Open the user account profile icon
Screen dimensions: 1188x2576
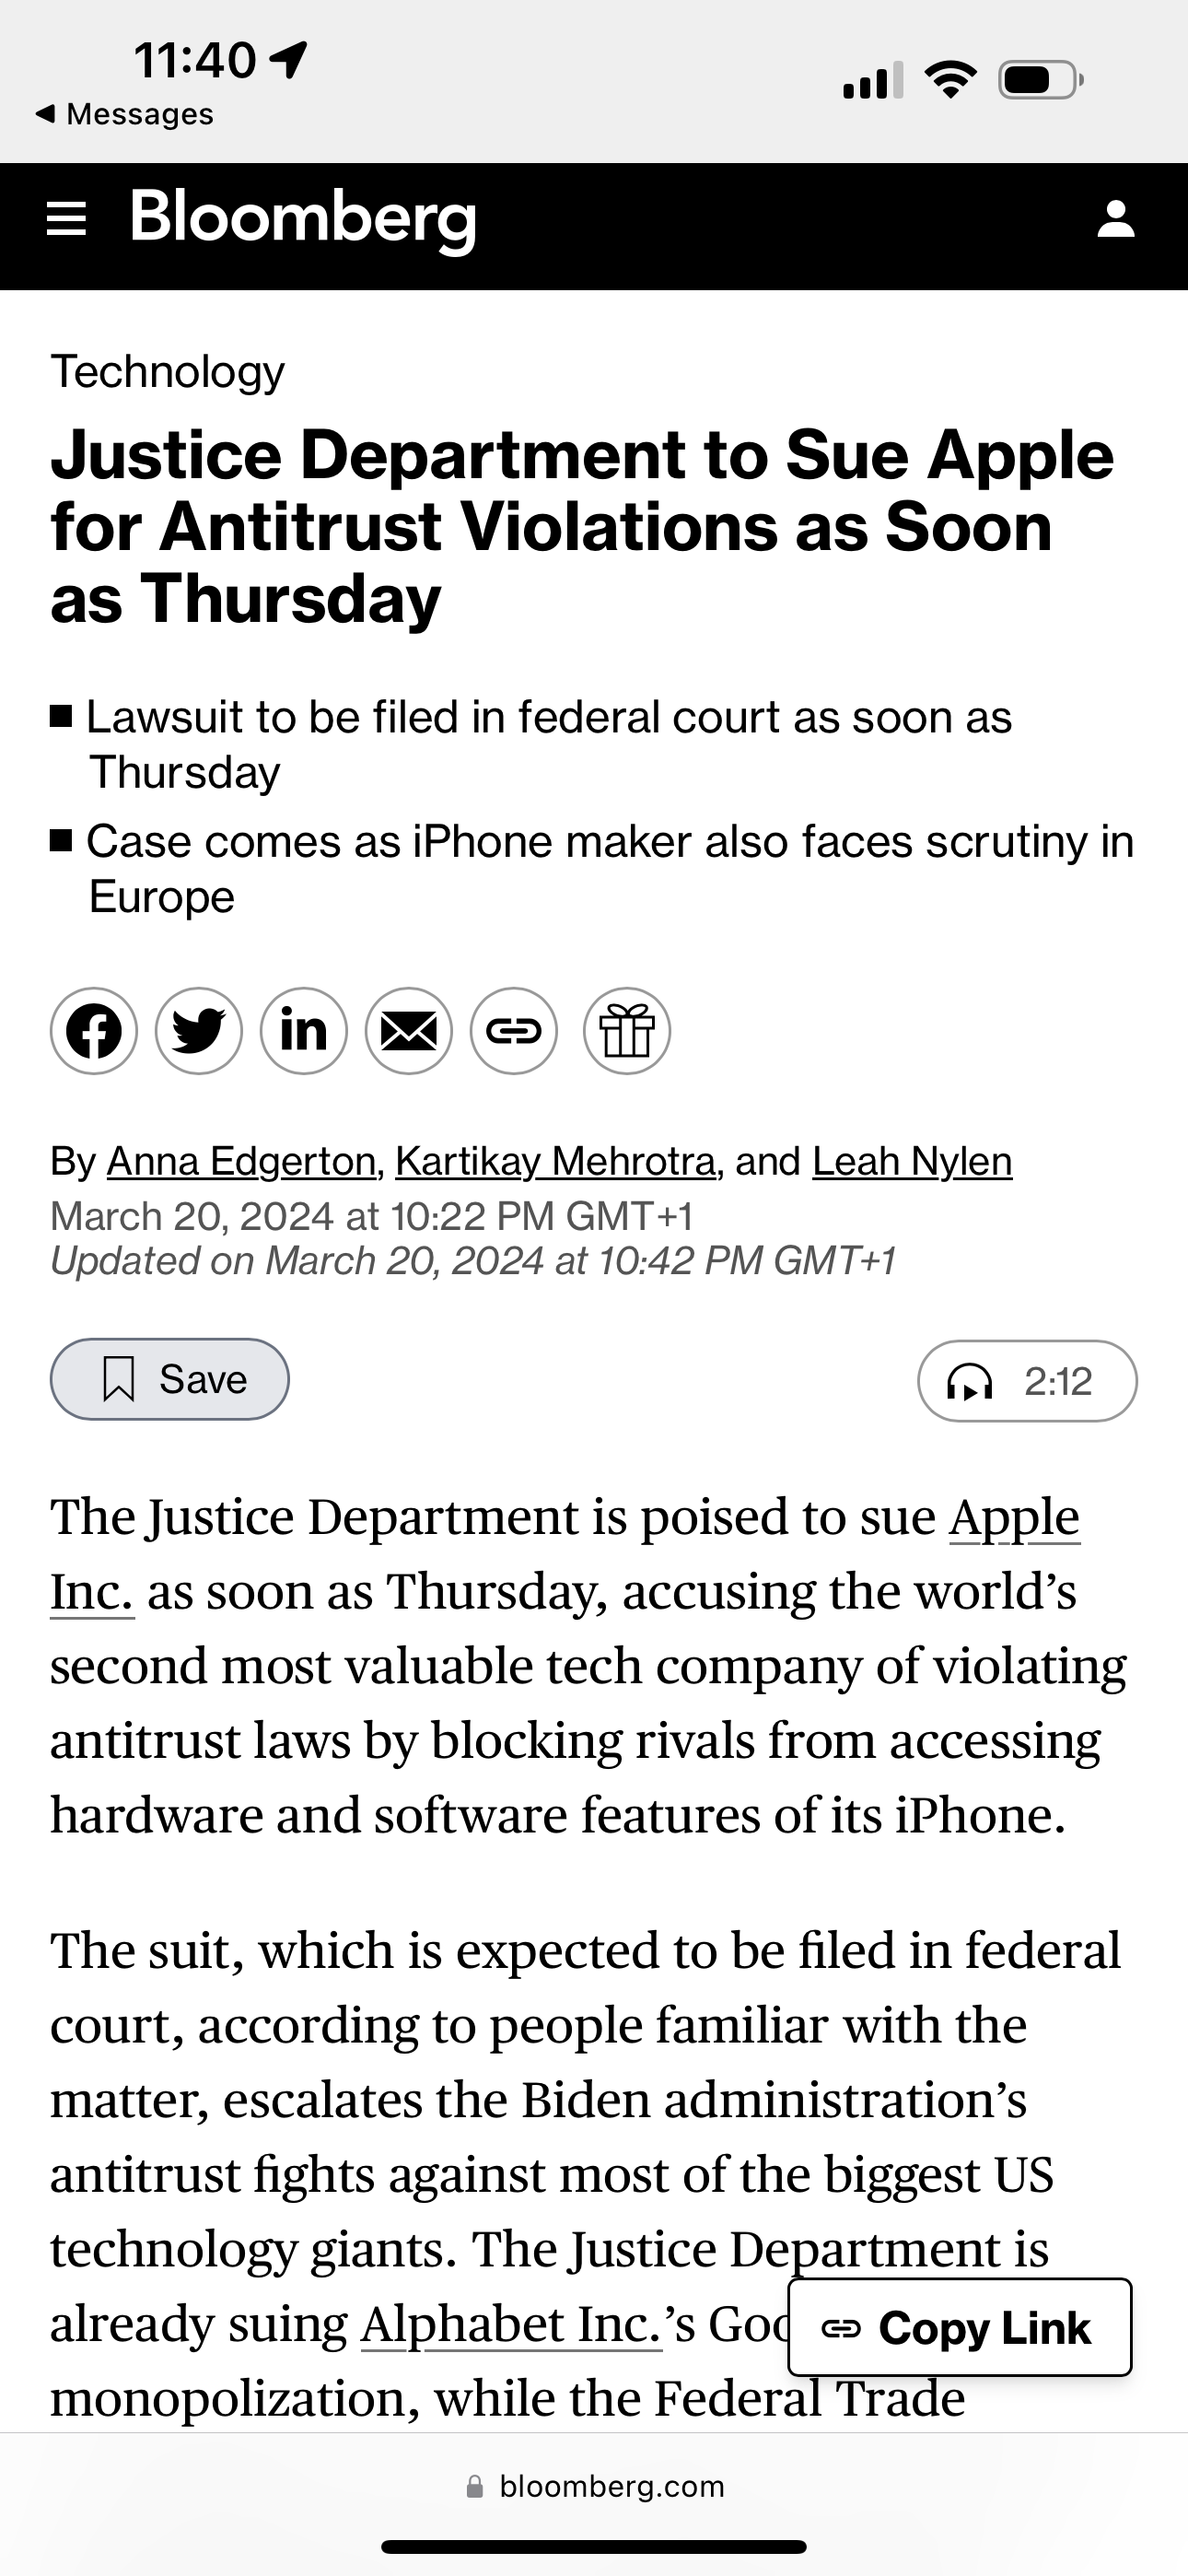[x=1116, y=219]
